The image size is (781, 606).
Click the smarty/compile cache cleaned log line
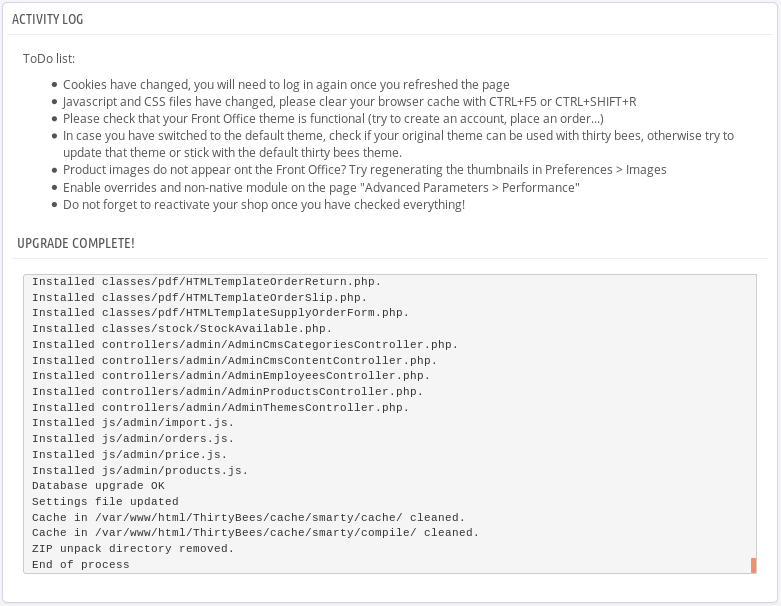click(255, 533)
